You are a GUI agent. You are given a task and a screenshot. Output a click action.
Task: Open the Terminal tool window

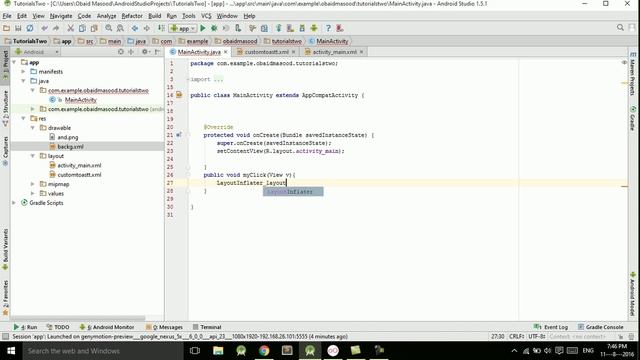pyautogui.click(x=207, y=327)
